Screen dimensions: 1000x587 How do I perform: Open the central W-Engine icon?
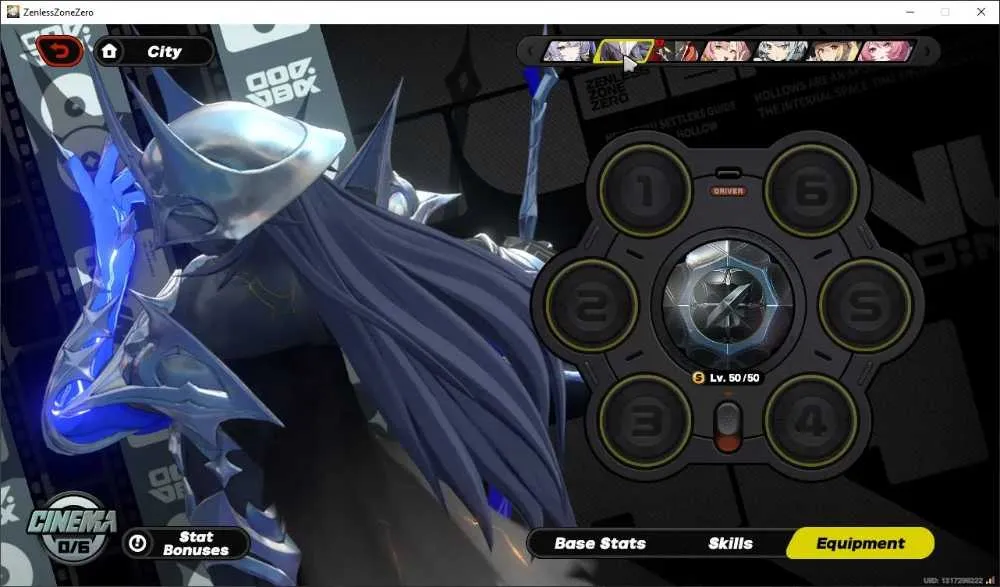728,304
